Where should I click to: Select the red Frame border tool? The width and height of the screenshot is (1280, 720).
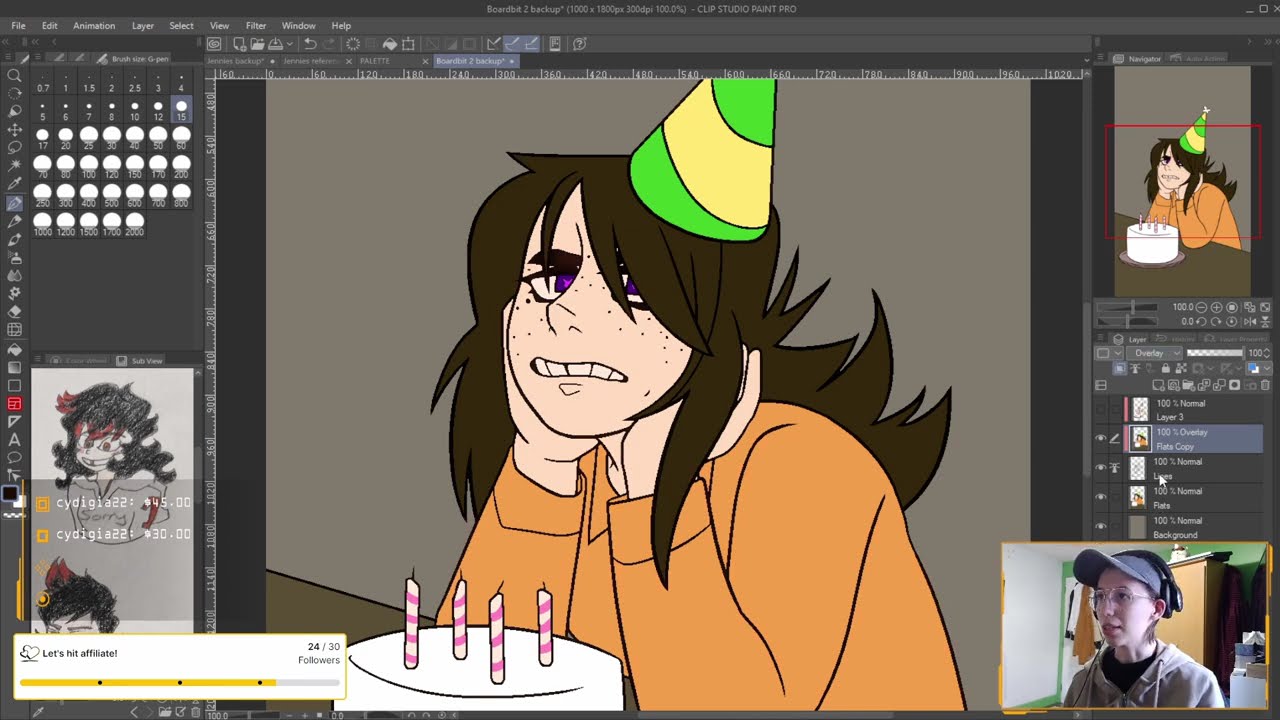(x=14, y=404)
